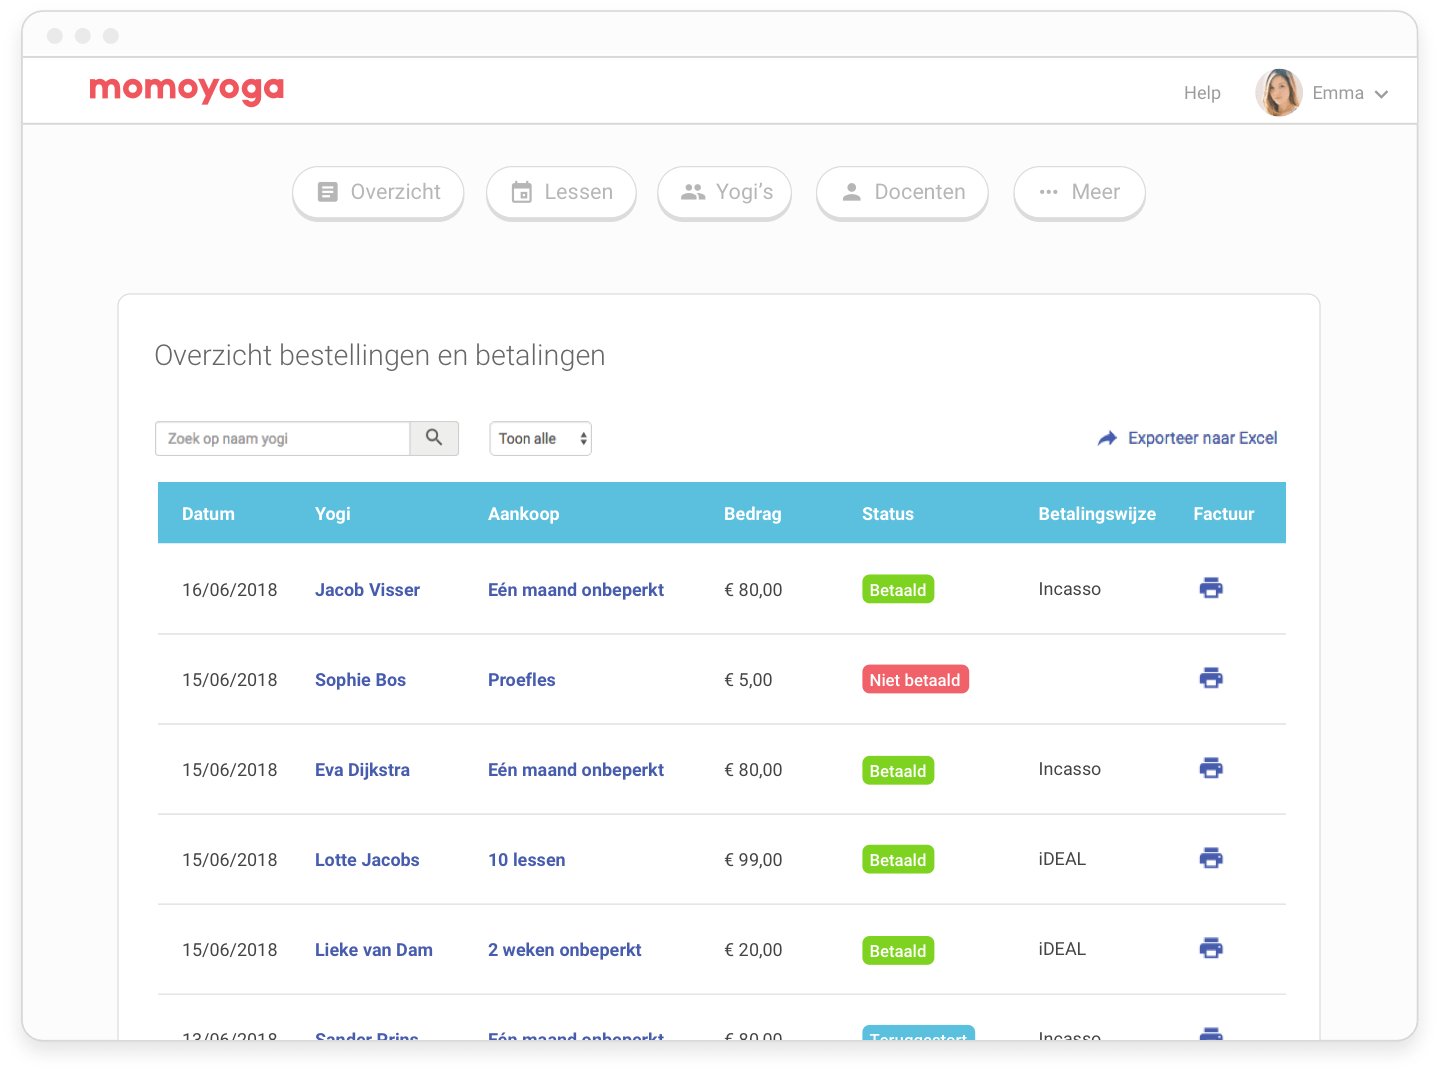
Task: Click the magnifier search button
Action: (434, 438)
